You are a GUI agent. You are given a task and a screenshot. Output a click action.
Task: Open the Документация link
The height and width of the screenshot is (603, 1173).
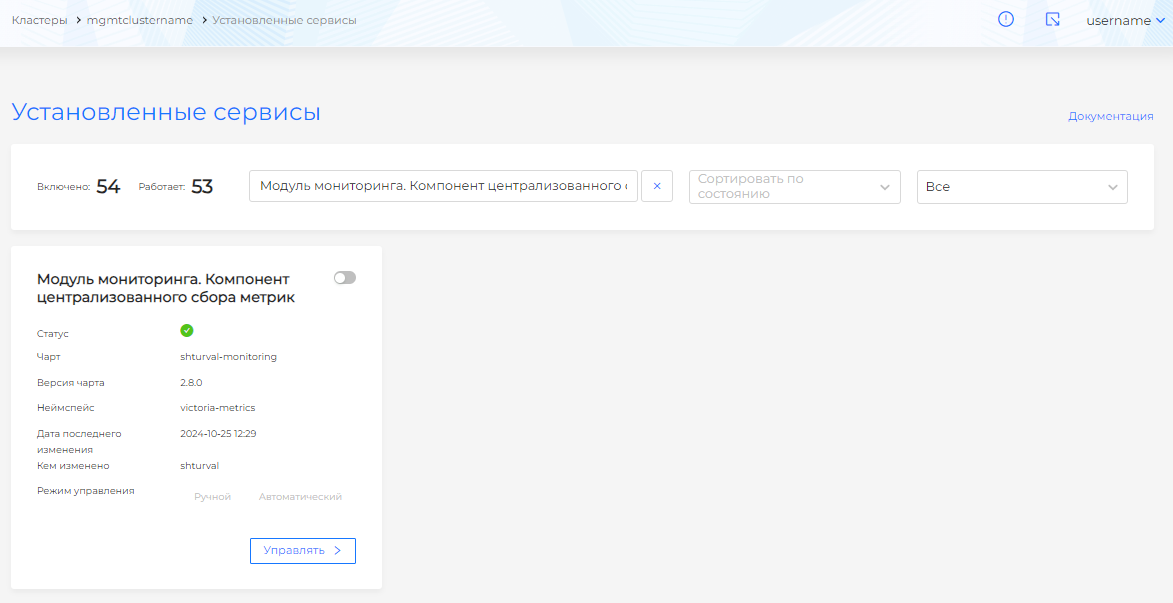(1110, 116)
